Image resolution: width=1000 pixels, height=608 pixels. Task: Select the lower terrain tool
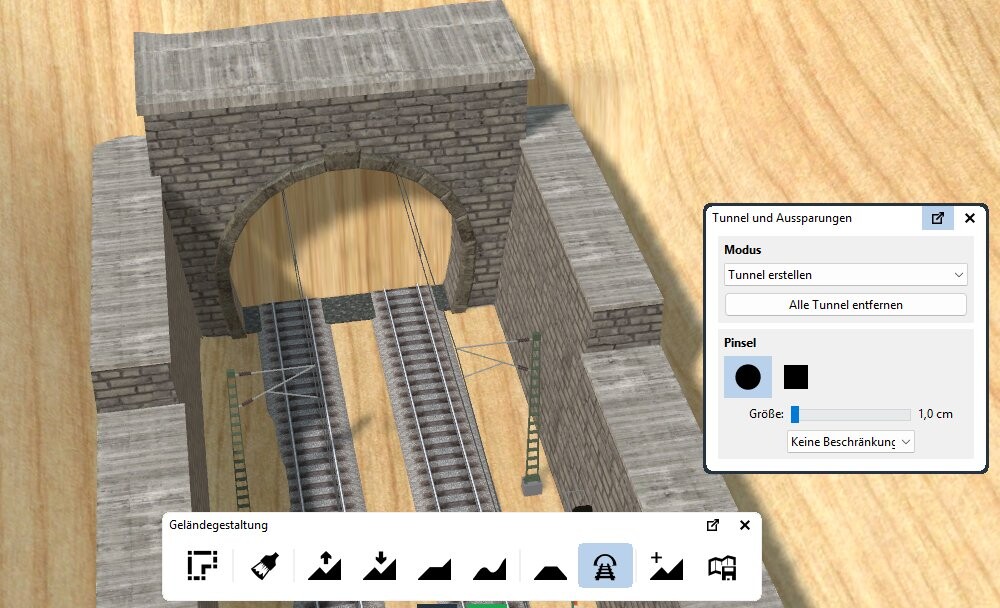(x=379, y=565)
